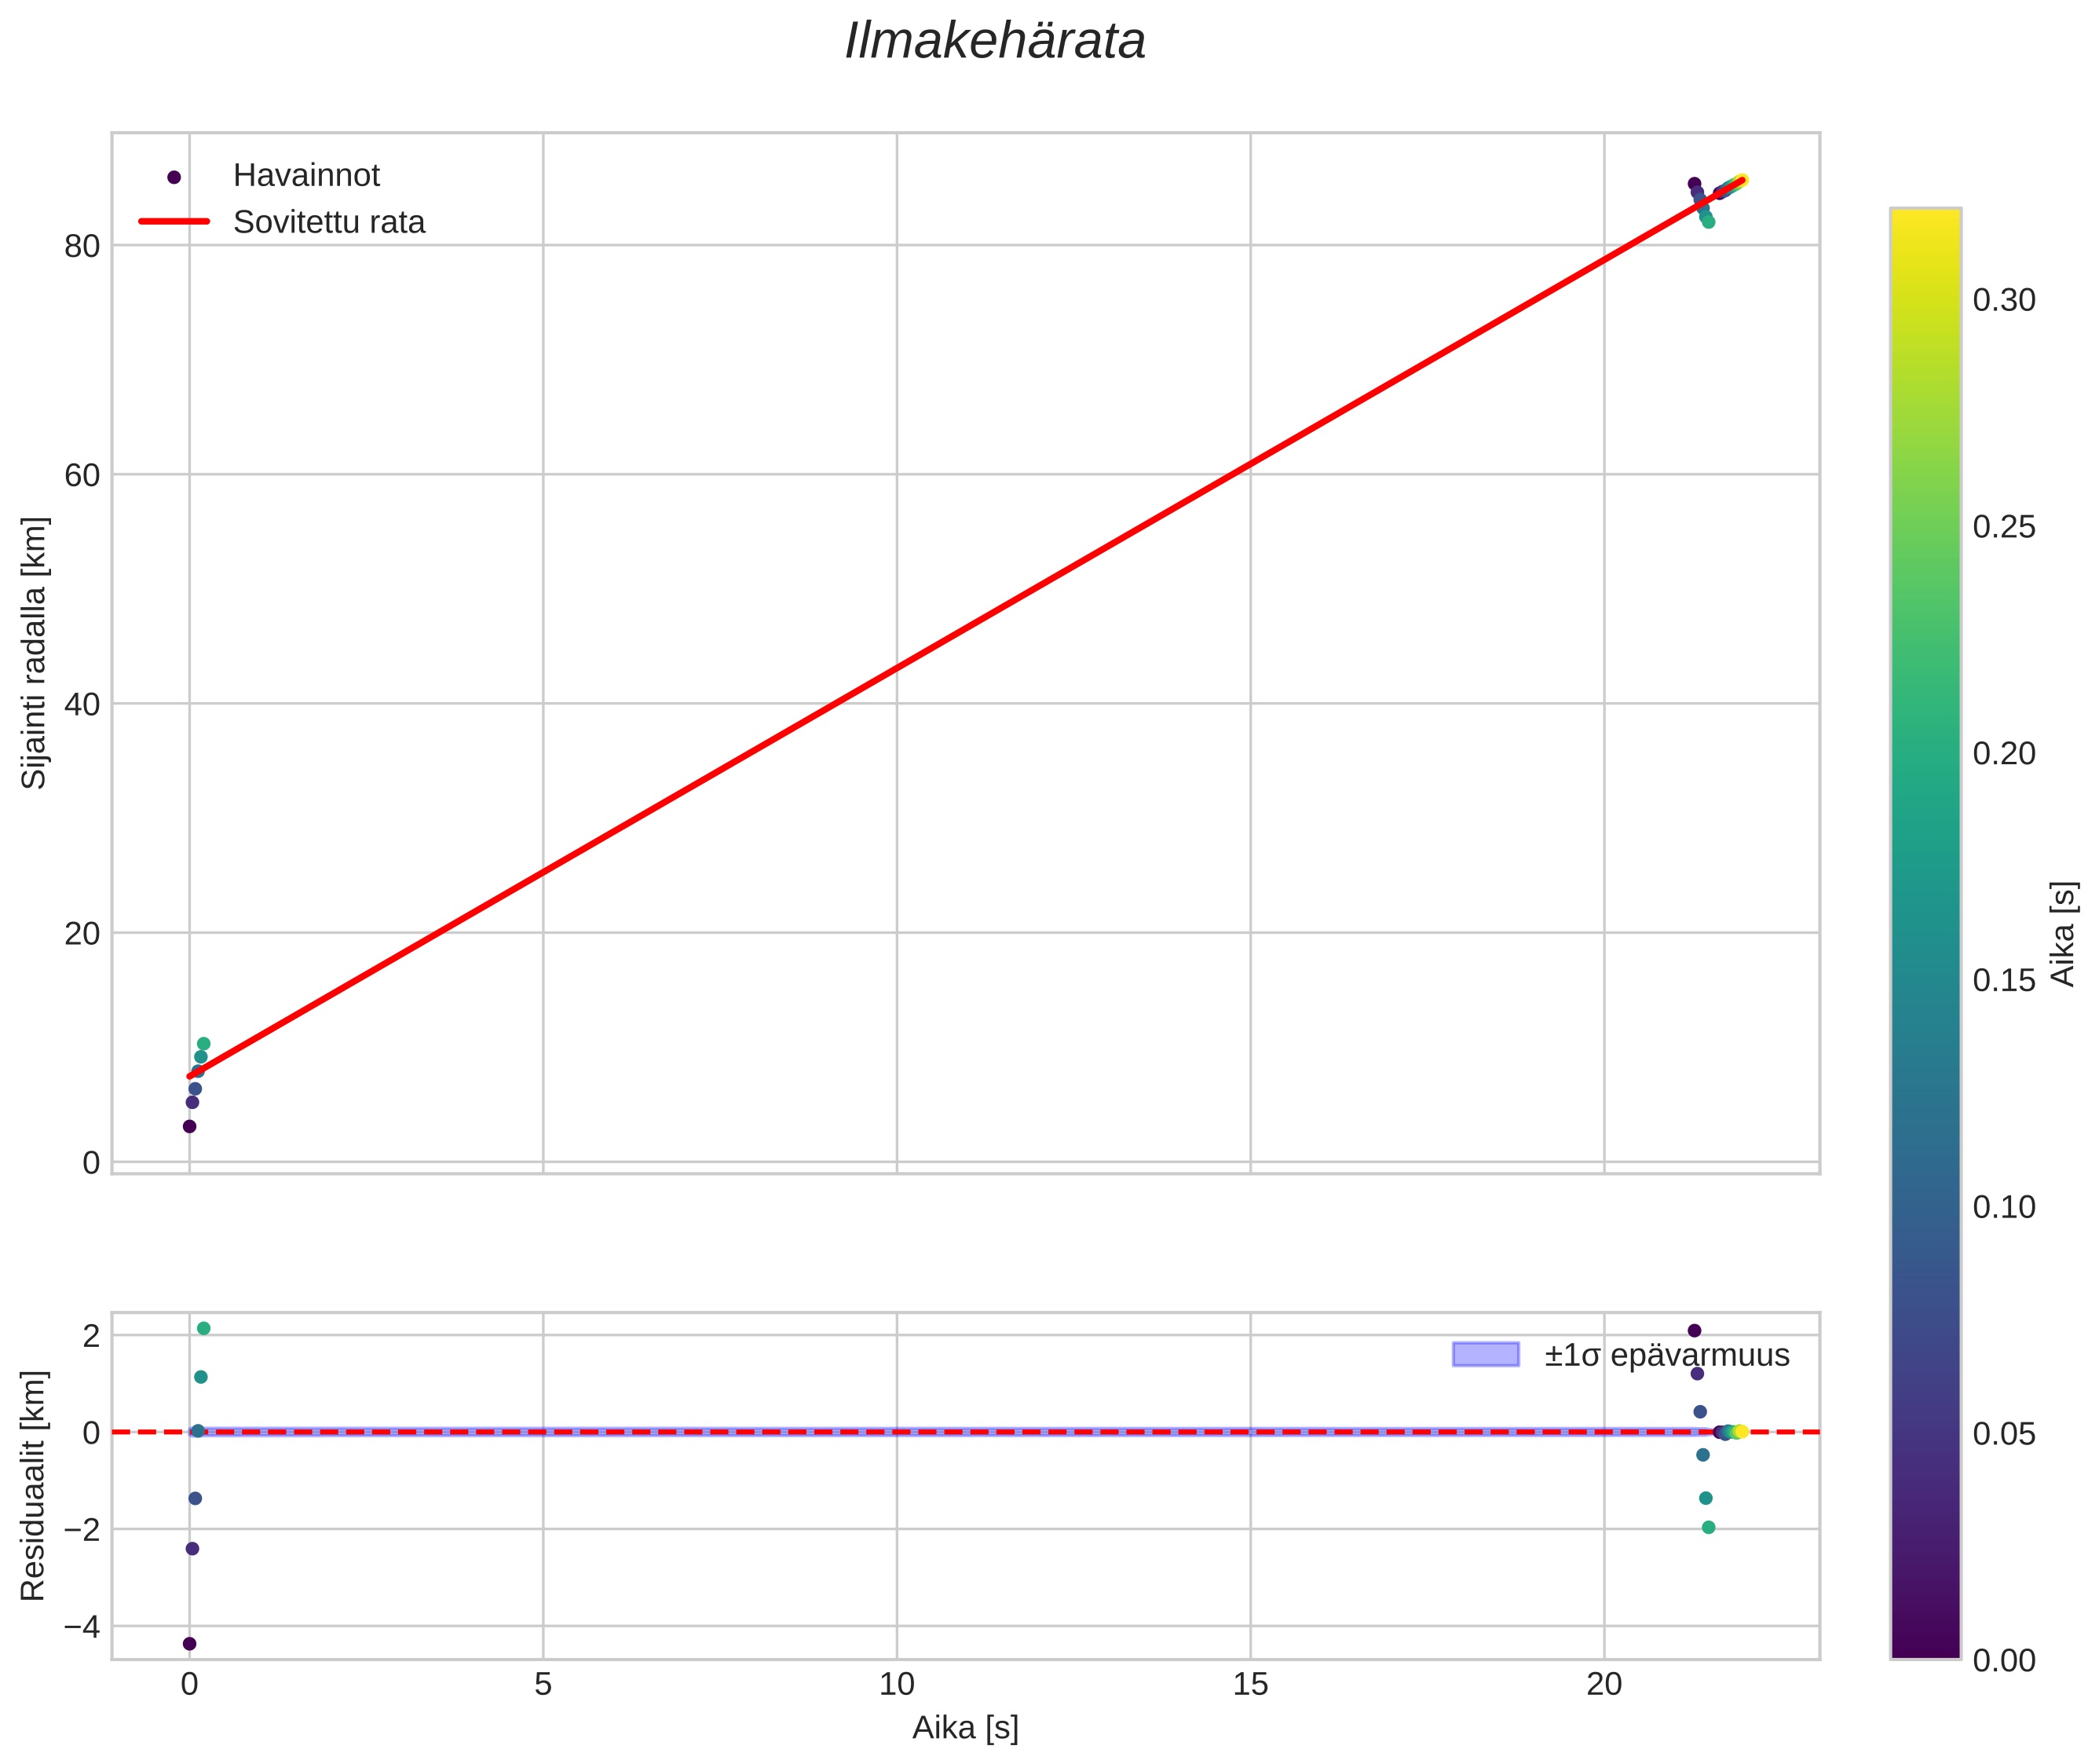
Task: Click the lowest residual point near −4
Action: pos(189,1644)
